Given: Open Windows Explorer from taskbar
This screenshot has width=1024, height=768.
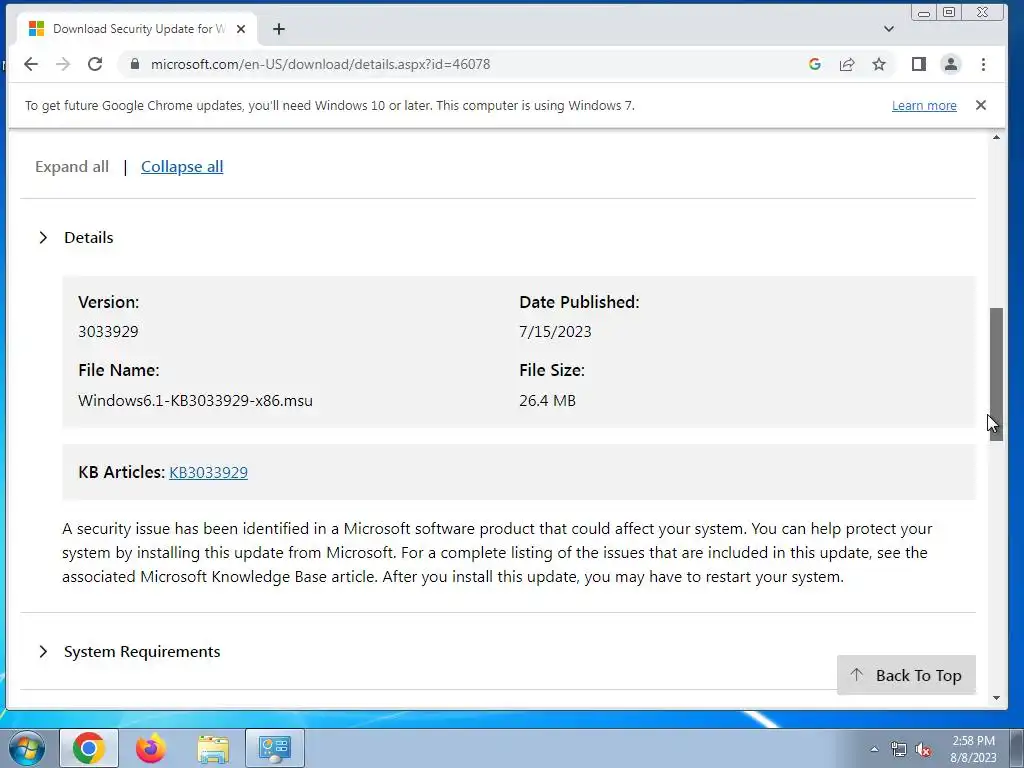Looking at the screenshot, I should click(x=213, y=748).
